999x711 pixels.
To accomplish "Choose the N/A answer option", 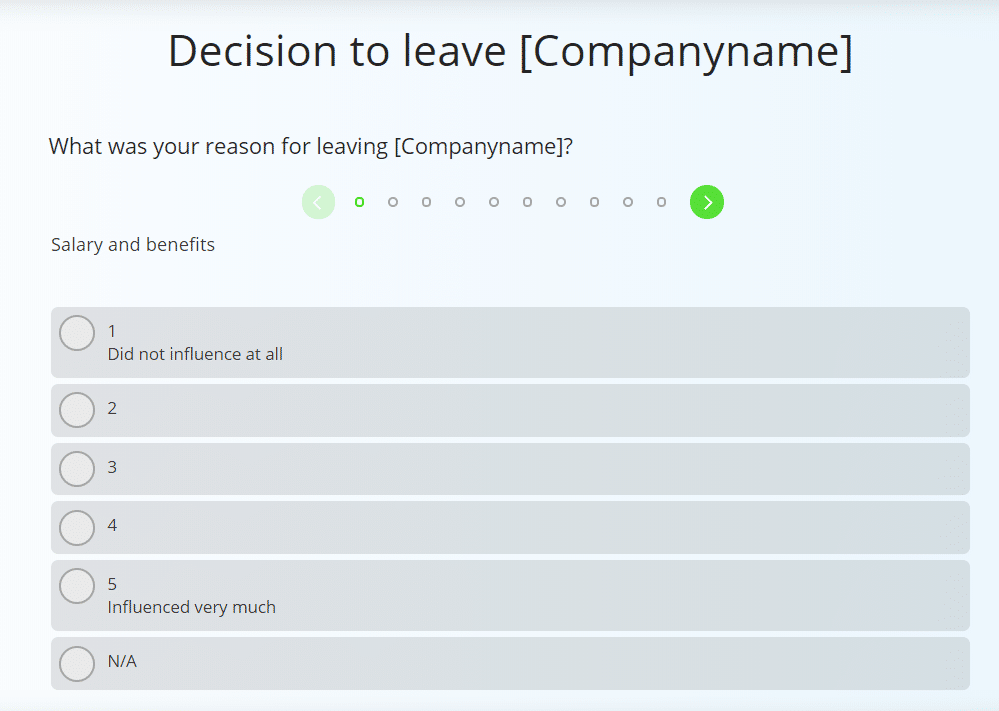I will click(x=77, y=663).
